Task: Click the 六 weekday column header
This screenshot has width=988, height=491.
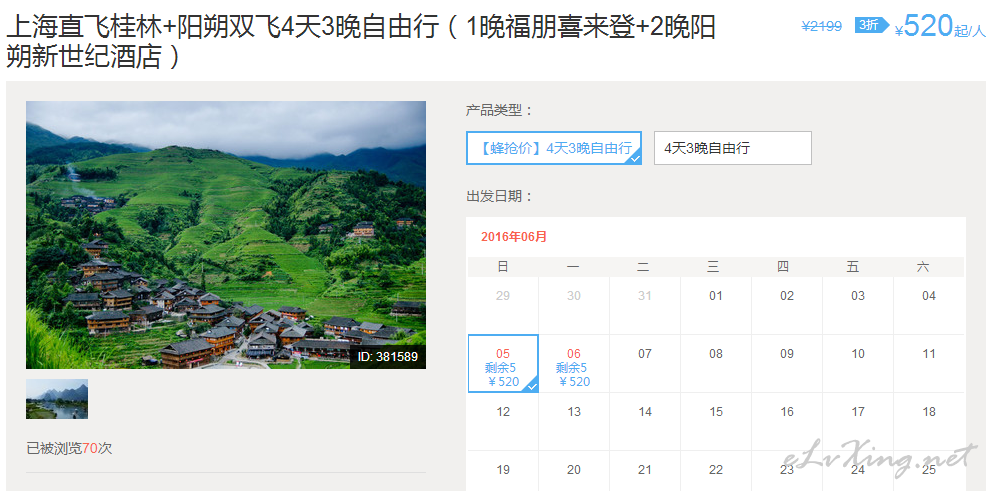Action: [923, 267]
